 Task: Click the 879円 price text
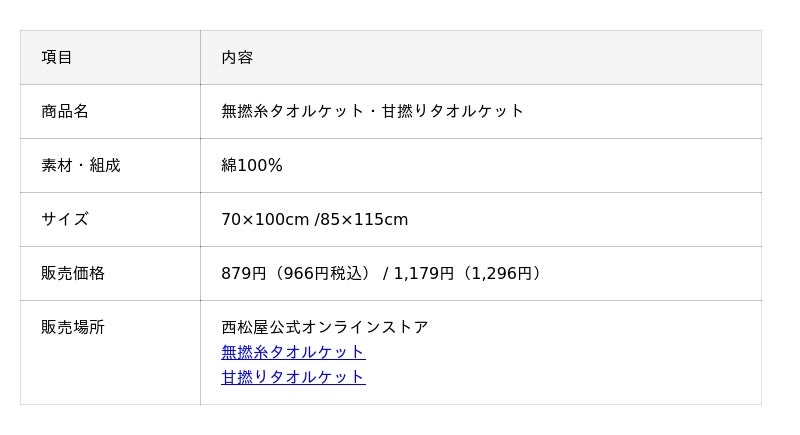point(245,273)
